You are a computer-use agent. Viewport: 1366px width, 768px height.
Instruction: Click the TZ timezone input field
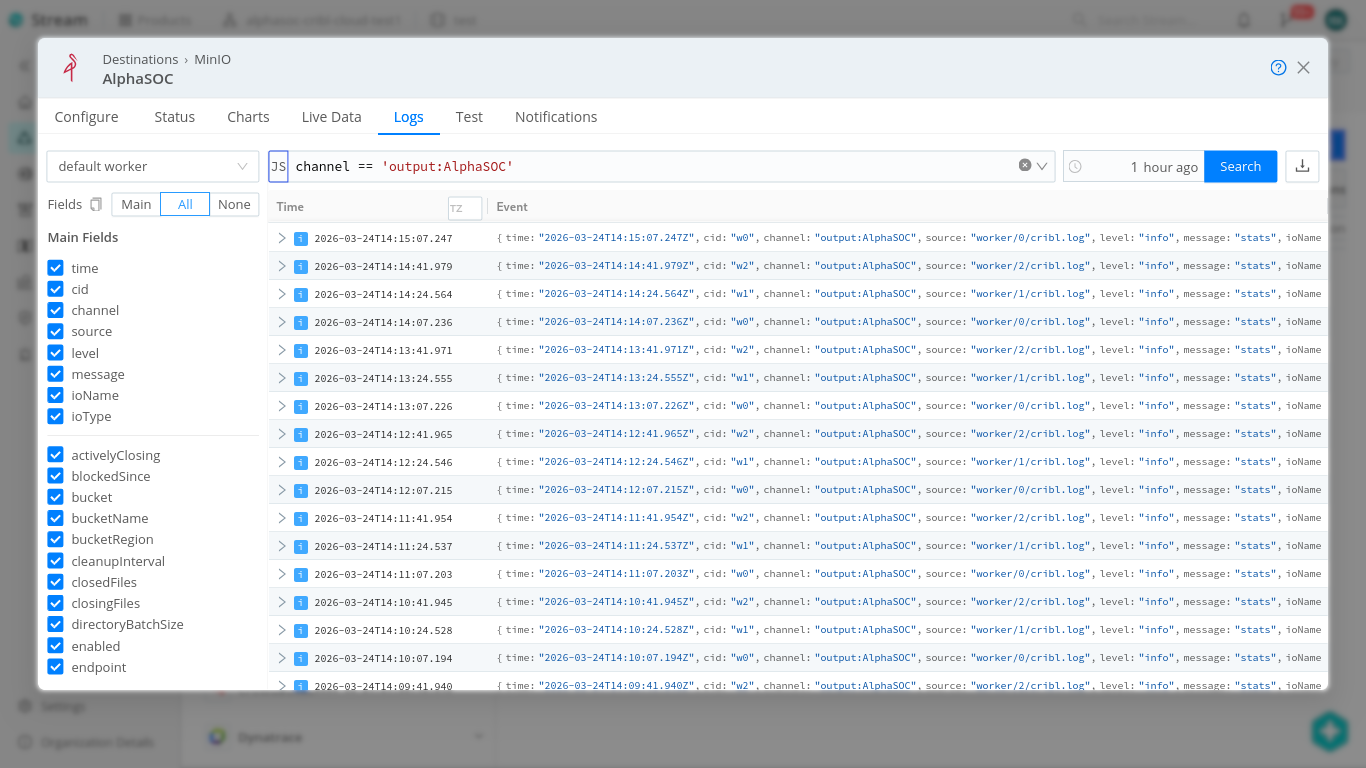(x=464, y=208)
